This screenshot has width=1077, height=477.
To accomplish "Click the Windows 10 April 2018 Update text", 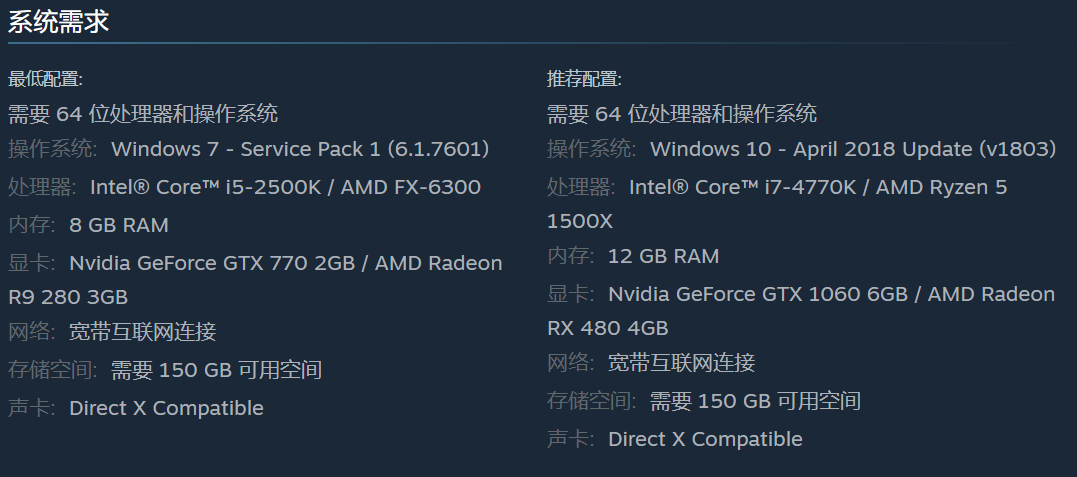I will [853, 149].
